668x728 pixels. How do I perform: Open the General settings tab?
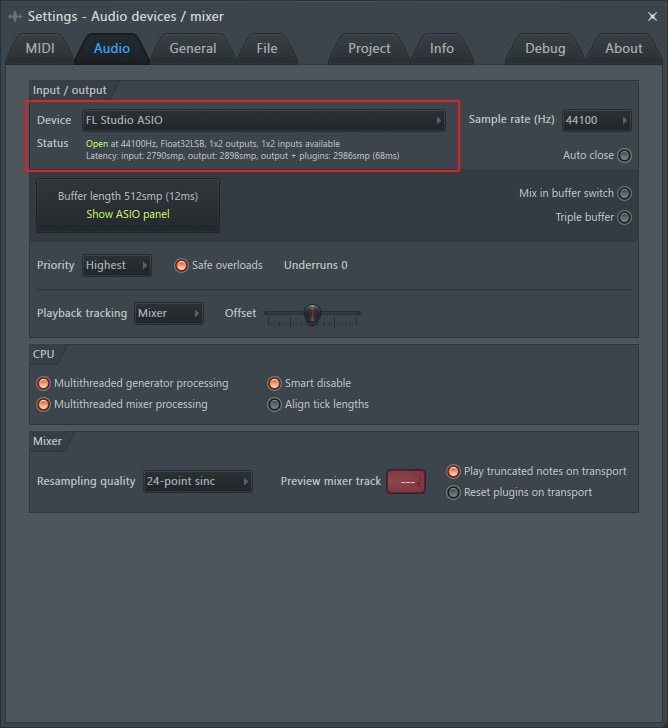tap(193, 48)
